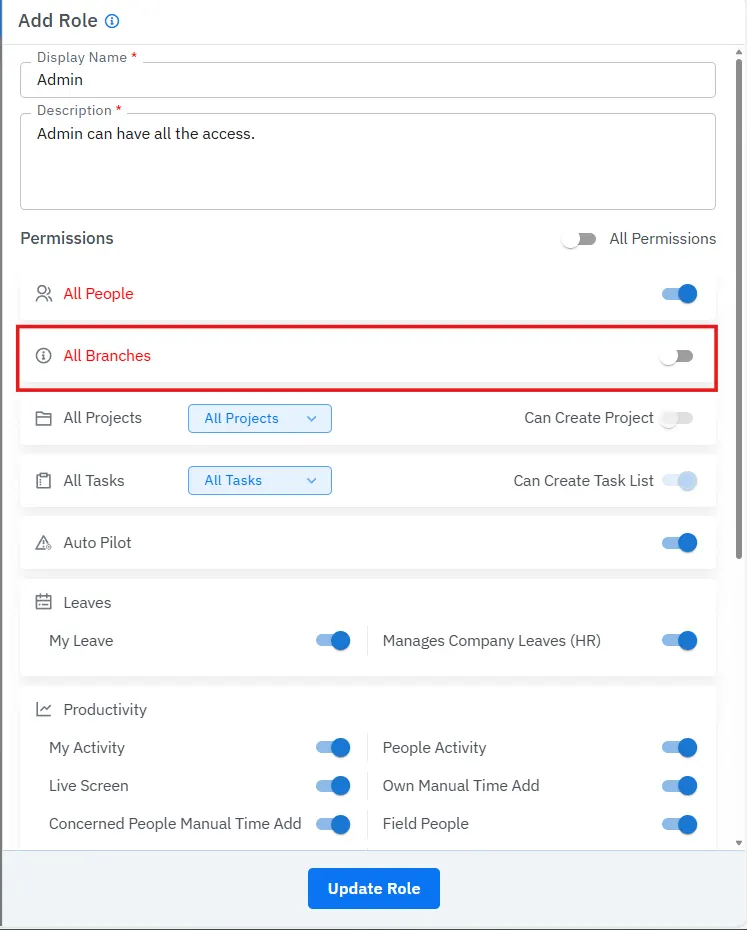Turn on the All Branches toggle
The width and height of the screenshot is (747, 930).
pyautogui.click(x=677, y=356)
